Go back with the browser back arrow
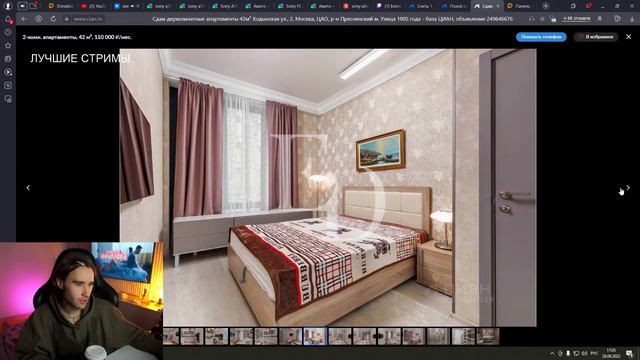 point(24,19)
